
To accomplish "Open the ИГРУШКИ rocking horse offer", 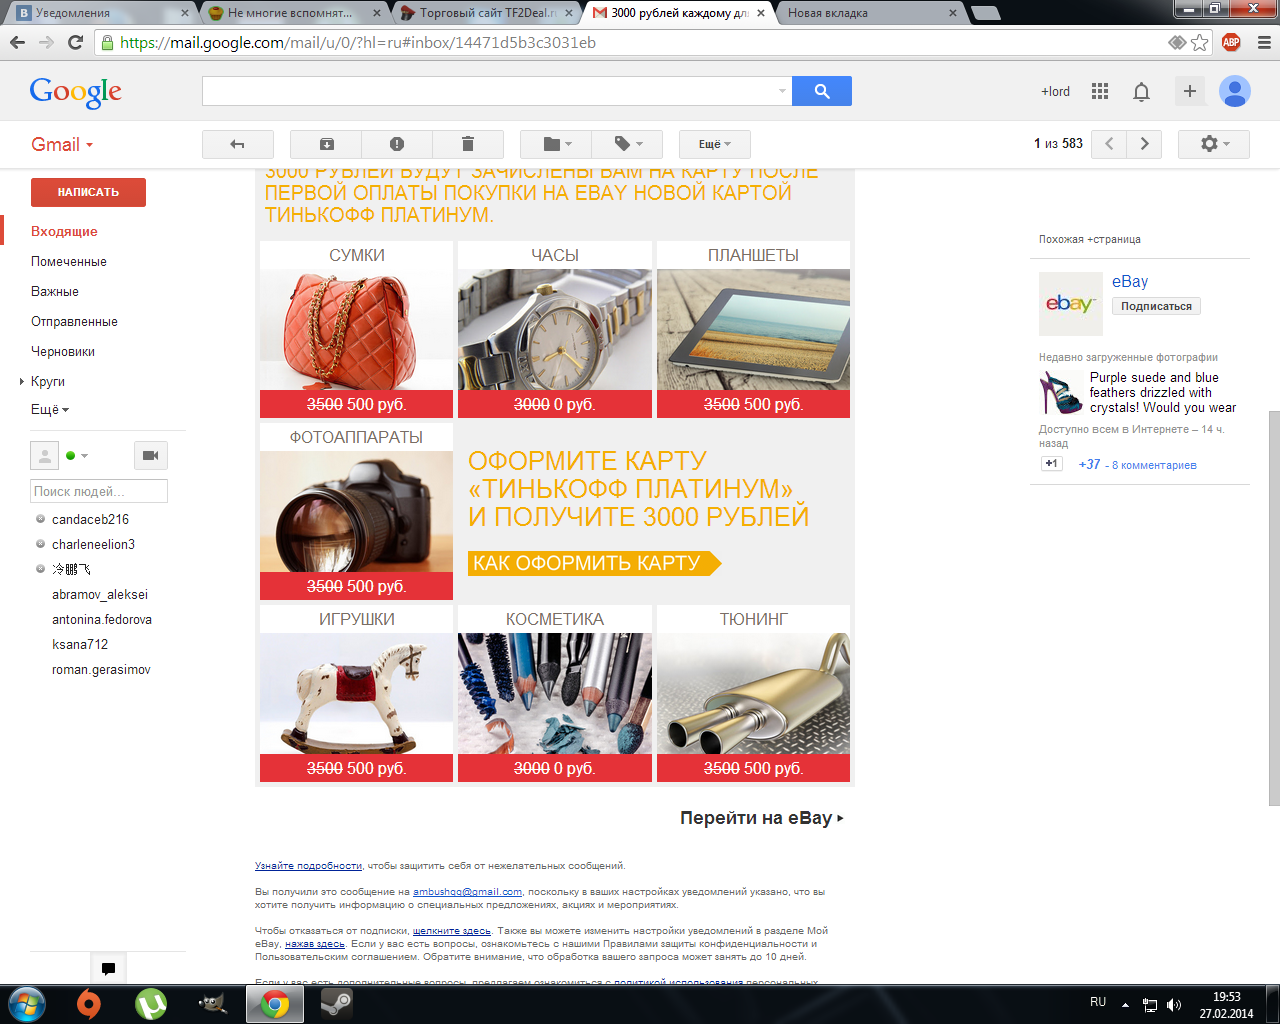I will pos(356,693).
